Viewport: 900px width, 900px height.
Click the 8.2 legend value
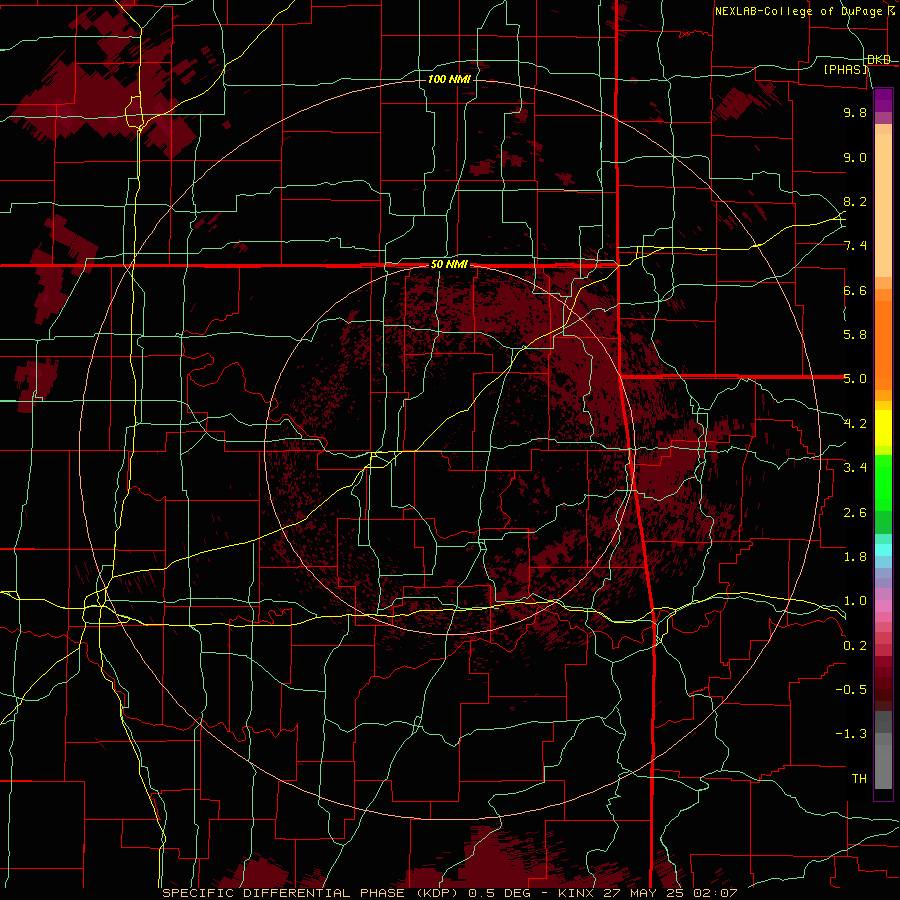pos(855,201)
